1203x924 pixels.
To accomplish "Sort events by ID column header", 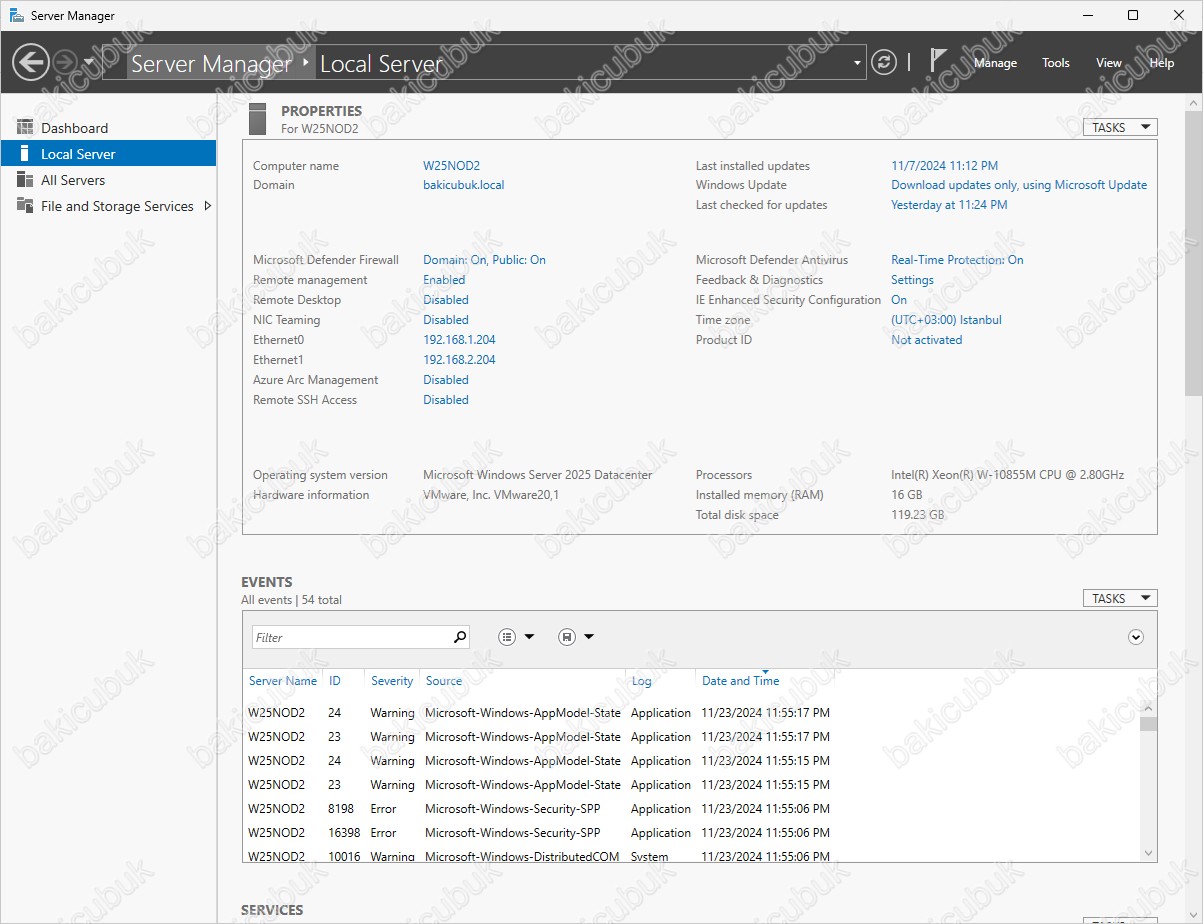I will 335,681.
